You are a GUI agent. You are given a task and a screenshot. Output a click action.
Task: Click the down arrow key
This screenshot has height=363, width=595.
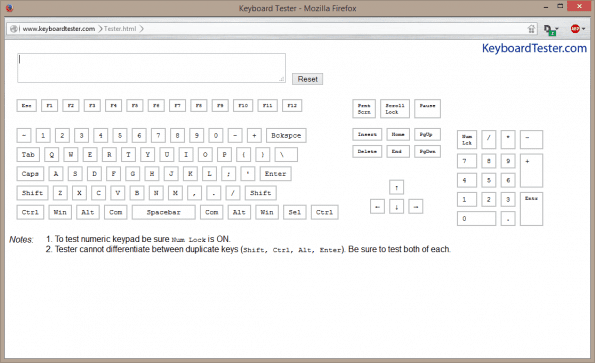397,207
